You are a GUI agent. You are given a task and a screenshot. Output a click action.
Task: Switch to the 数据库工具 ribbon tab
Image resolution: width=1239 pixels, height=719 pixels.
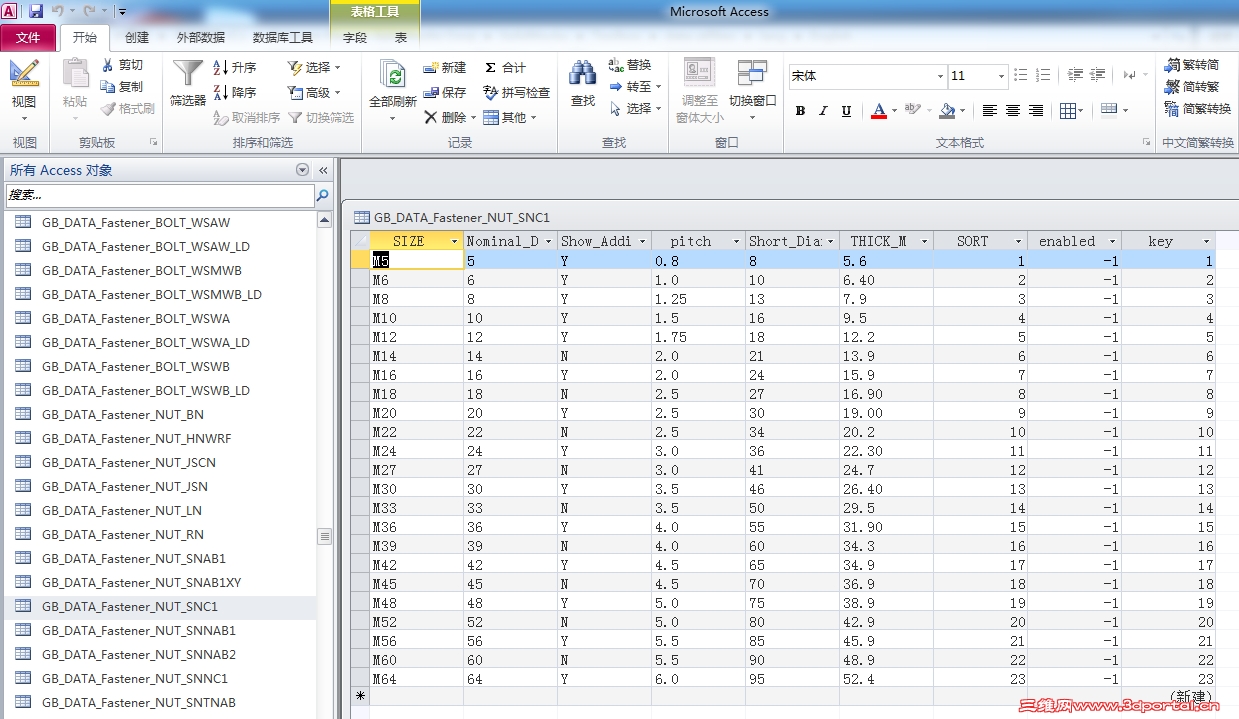[x=283, y=37]
